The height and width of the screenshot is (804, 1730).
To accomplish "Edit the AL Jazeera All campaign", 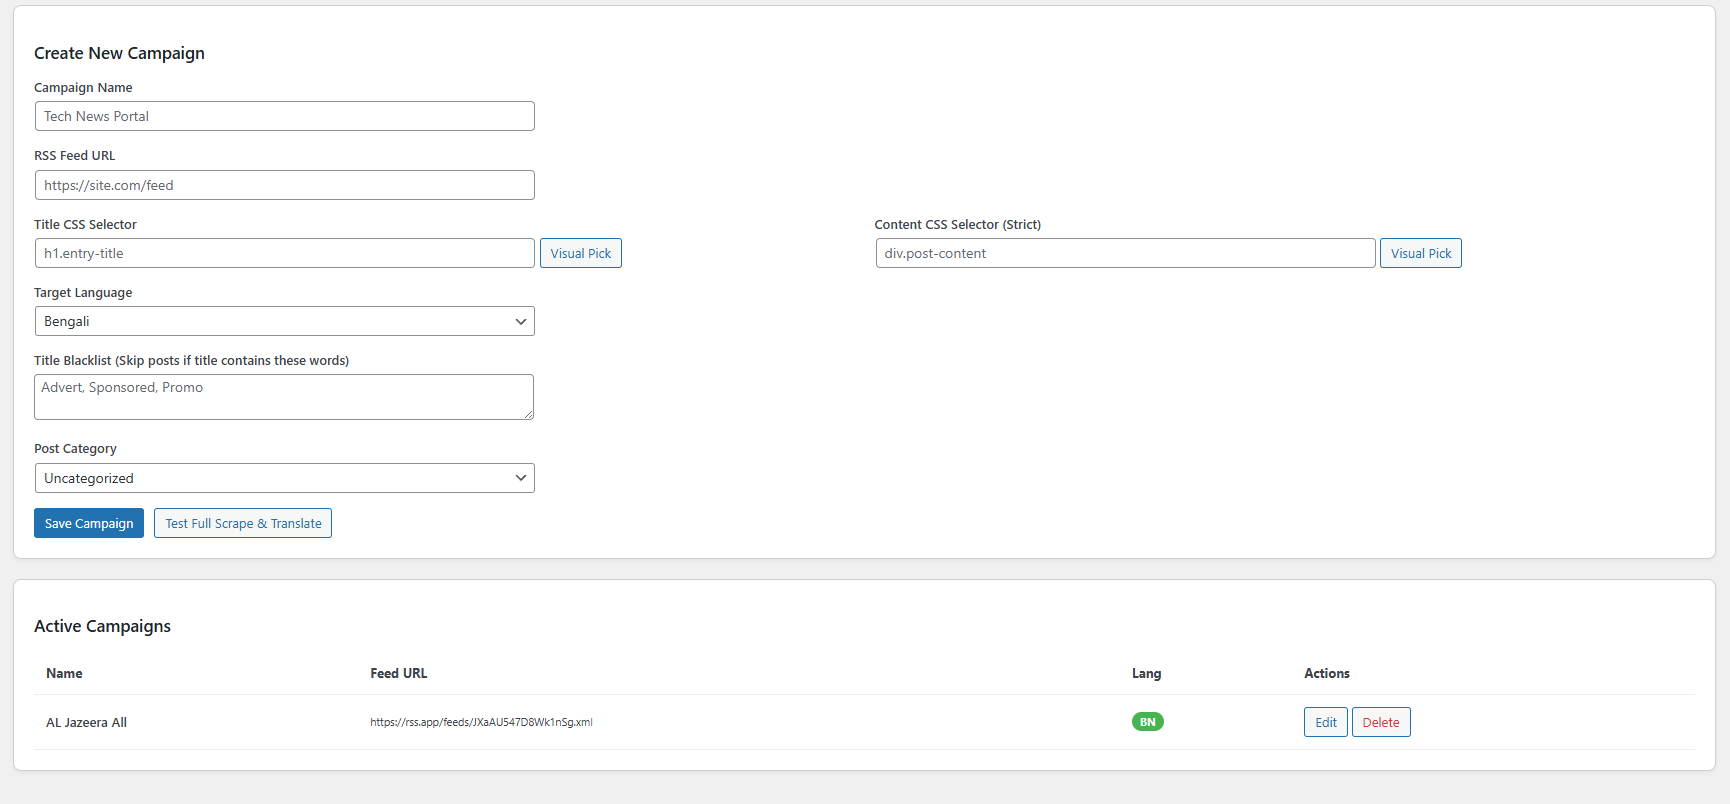I will (x=1325, y=722).
